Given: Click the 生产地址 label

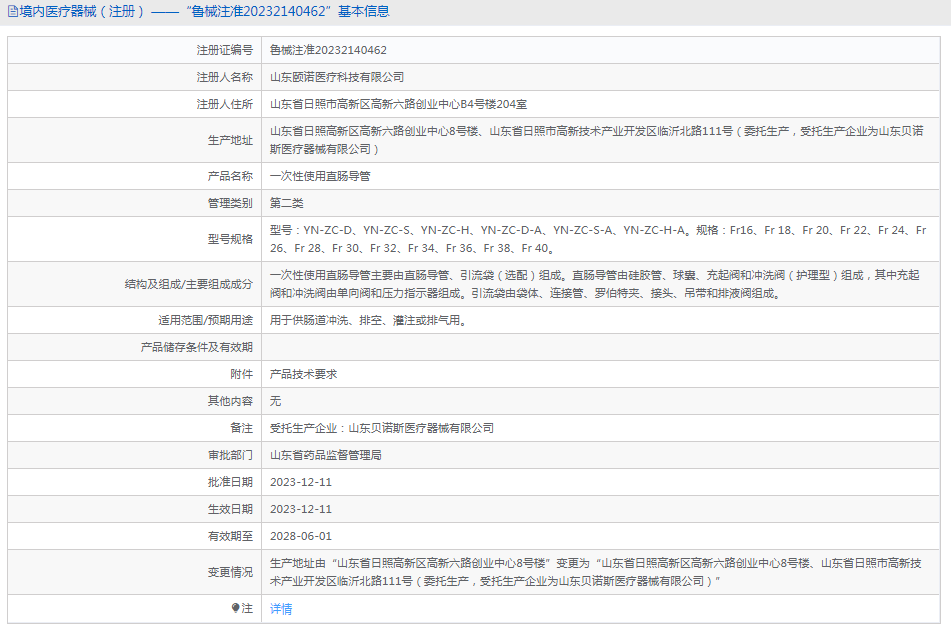Looking at the screenshot, I should pos(230,140).
